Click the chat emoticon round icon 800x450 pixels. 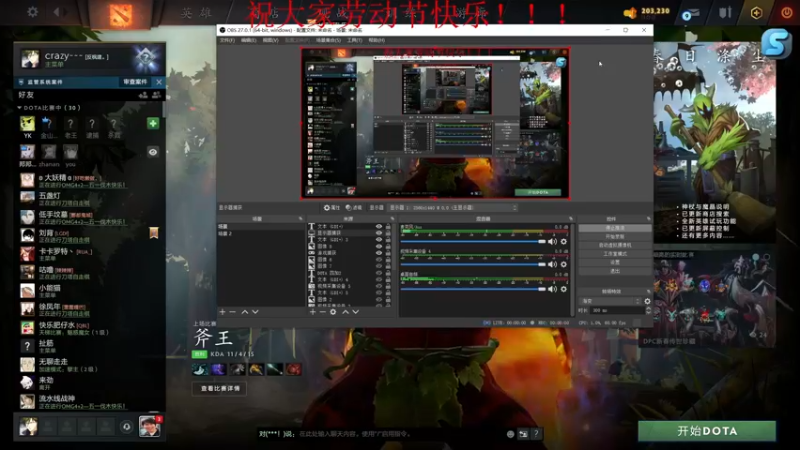click(510, 434)
